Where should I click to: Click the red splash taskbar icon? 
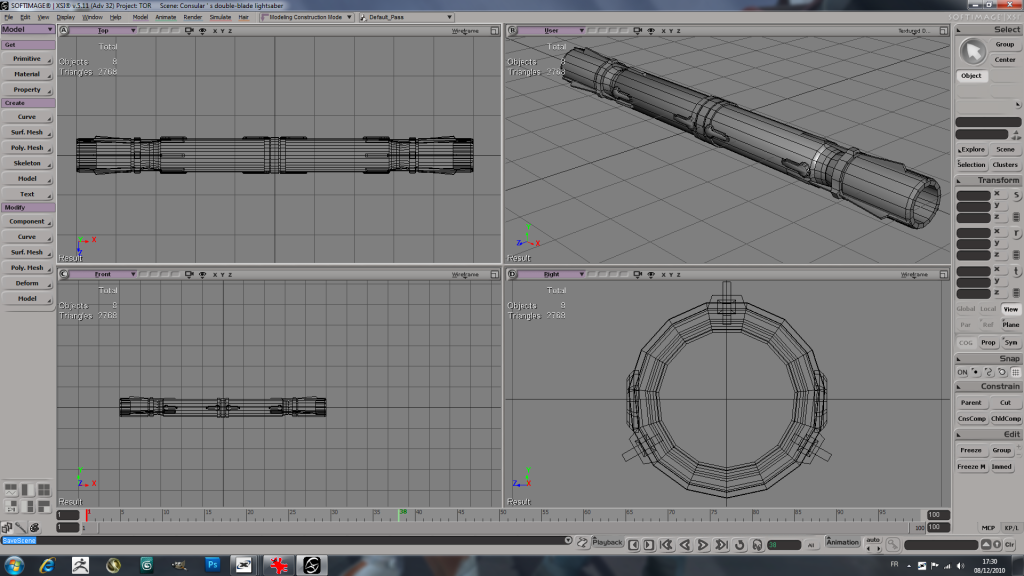coord(279,565)
